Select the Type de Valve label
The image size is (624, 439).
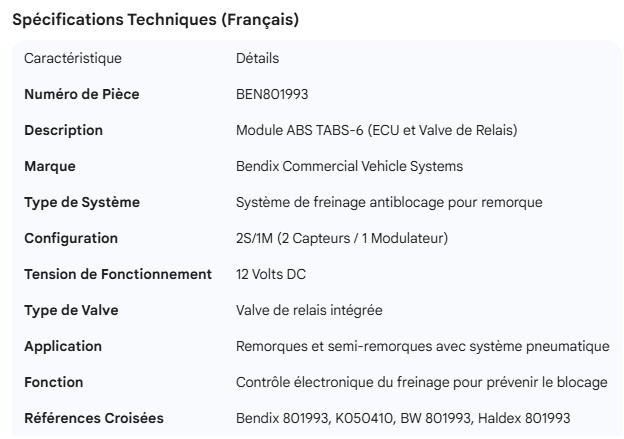click(71, 310)
